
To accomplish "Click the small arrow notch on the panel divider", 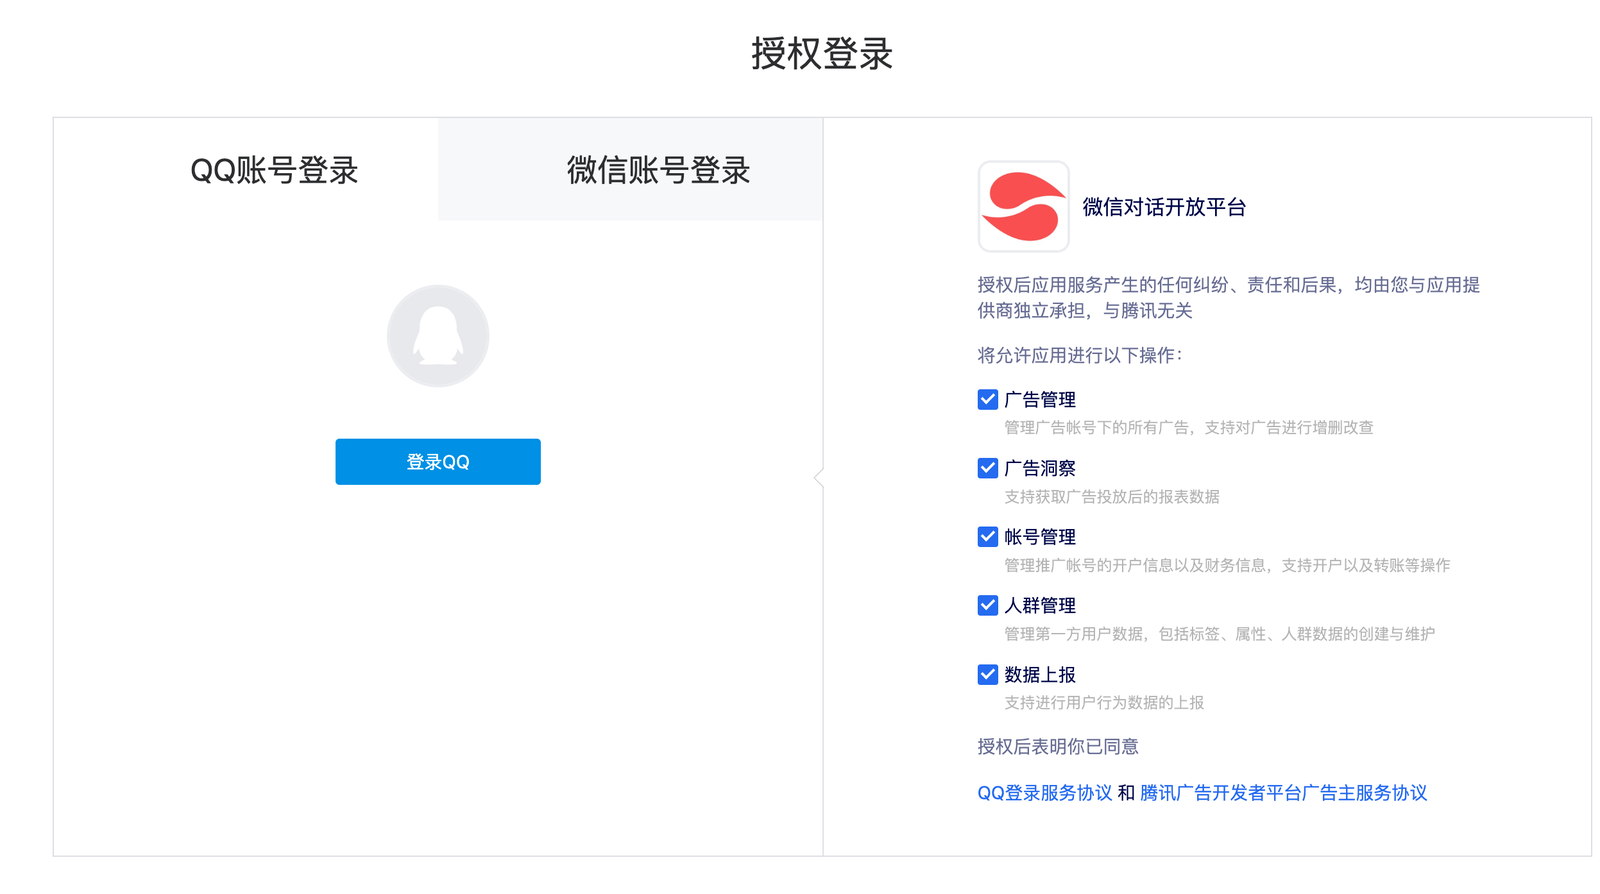I will [819, 478].
